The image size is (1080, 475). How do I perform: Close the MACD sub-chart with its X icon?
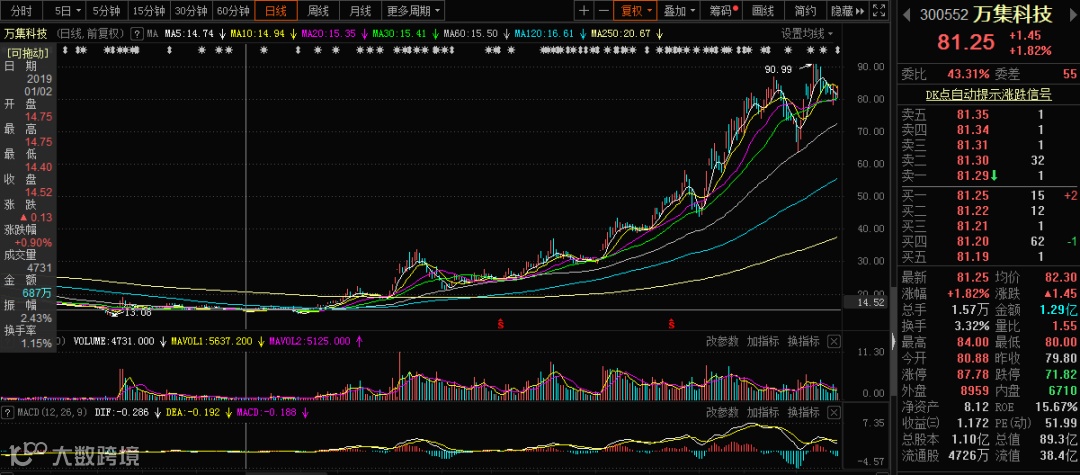pyautogui.click(x=833, y=412)
